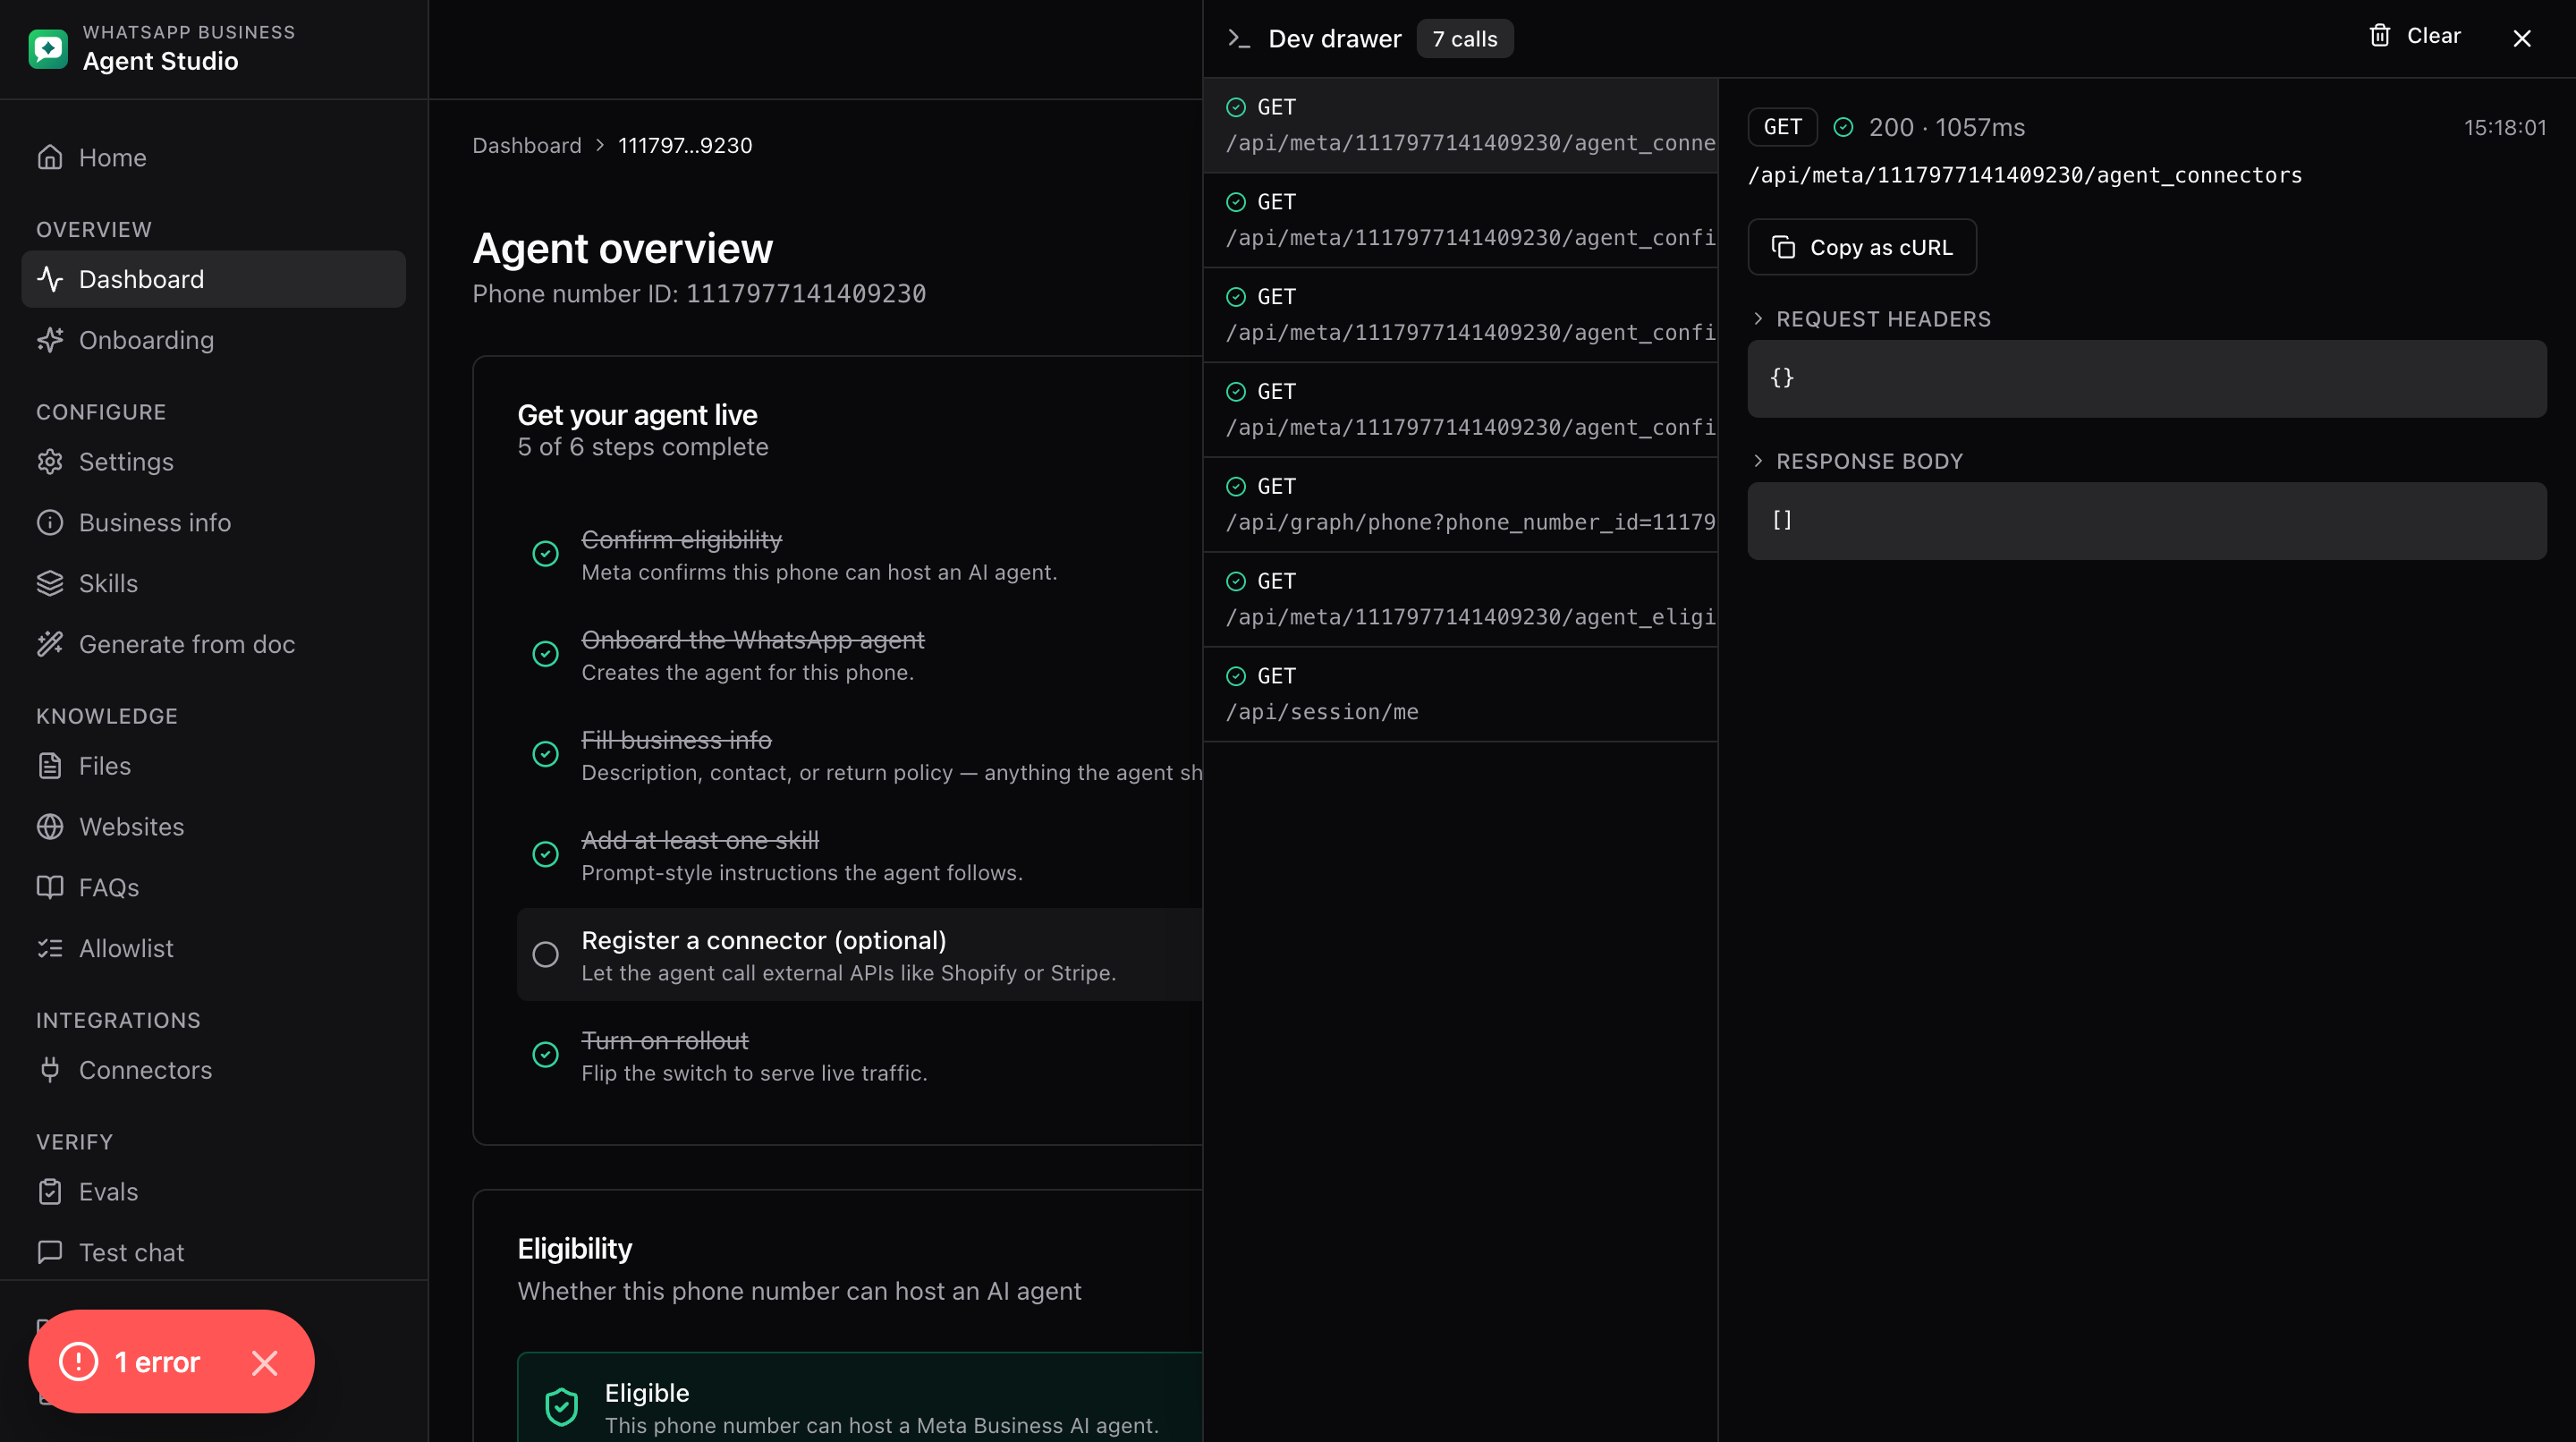Click the 7 calls badge
Screen dimensions: 2576x1442
point(1465,39)
